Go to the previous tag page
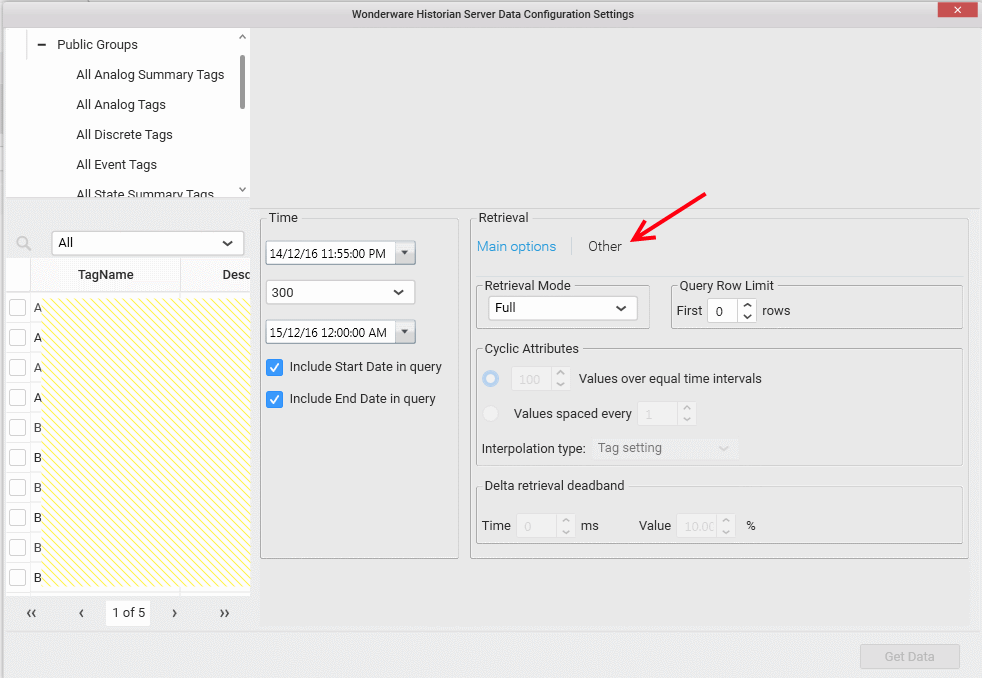This screenshot has height=678, width=982. point(81,613)
